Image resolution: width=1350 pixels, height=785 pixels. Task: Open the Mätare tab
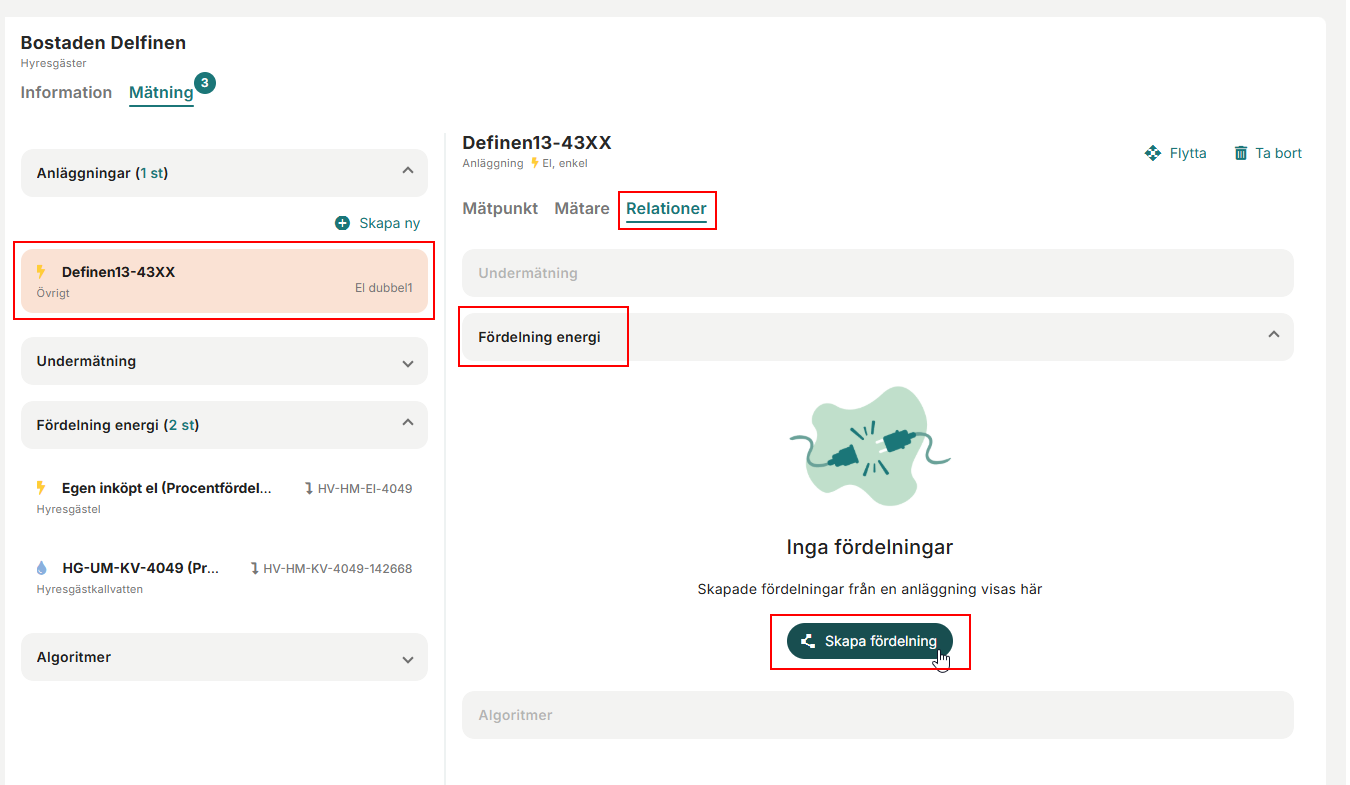582,209
